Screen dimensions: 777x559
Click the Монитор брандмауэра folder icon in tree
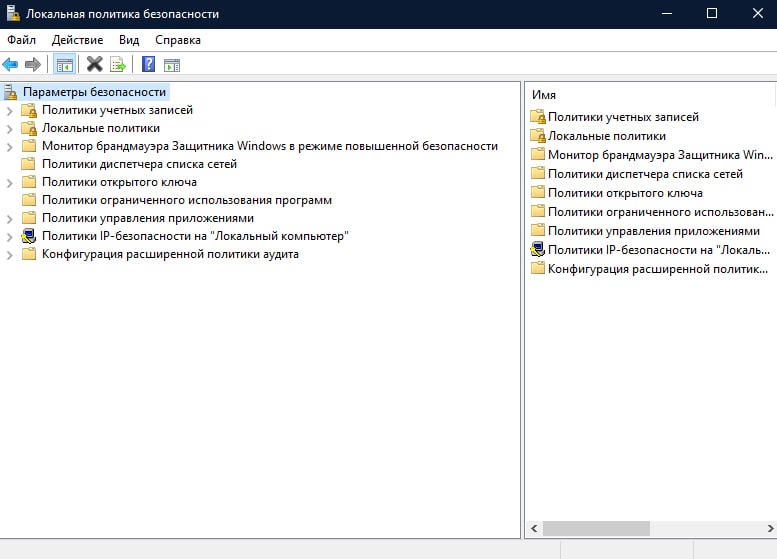tap(29, 146)
